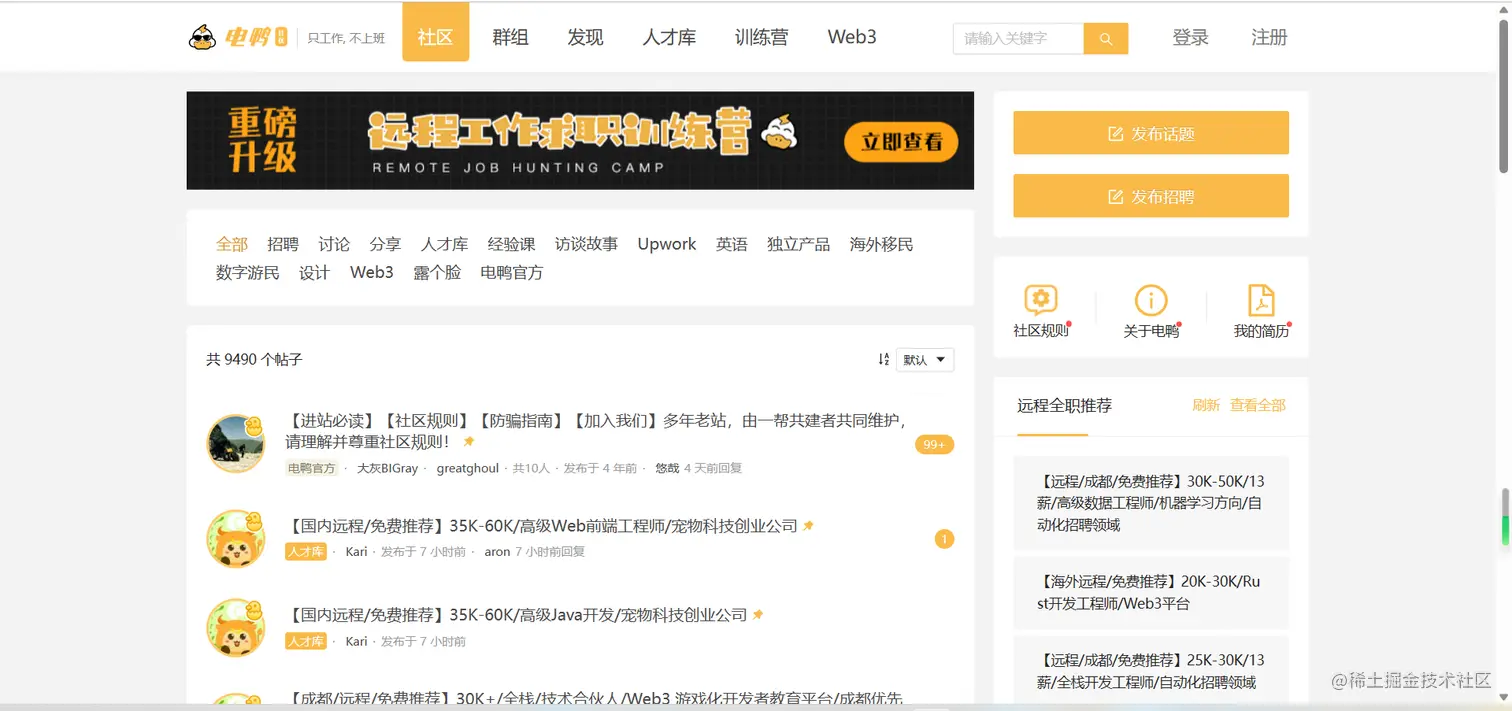Screen dimensions: 1512x711
Task: Select the 经验课 category filter
Action: click(x=511, y=244)
